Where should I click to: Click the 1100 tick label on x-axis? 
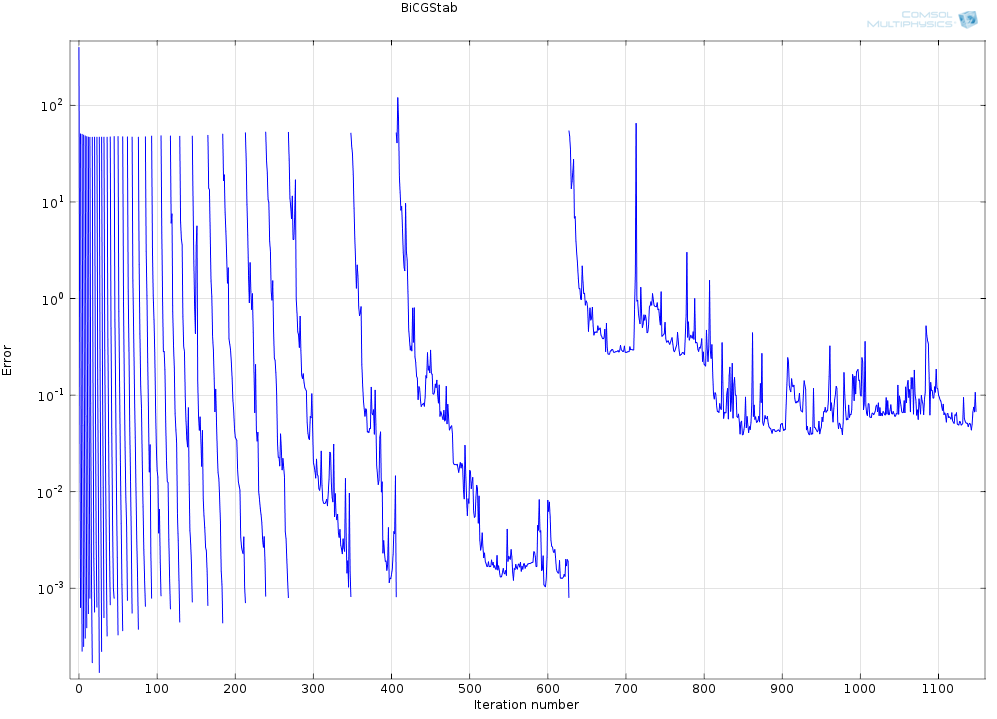[938, 689]
